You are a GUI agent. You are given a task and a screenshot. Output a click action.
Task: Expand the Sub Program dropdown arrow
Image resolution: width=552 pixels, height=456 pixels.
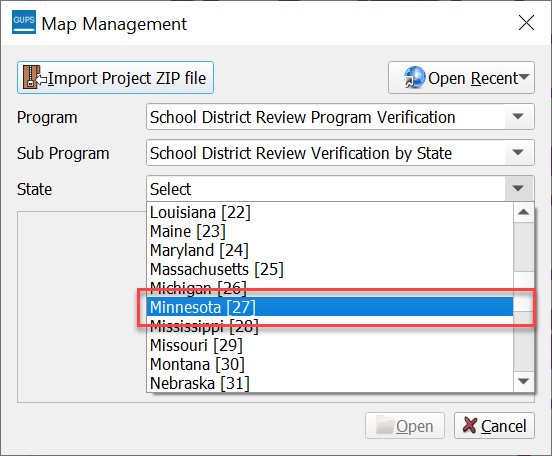coord(518,152)
